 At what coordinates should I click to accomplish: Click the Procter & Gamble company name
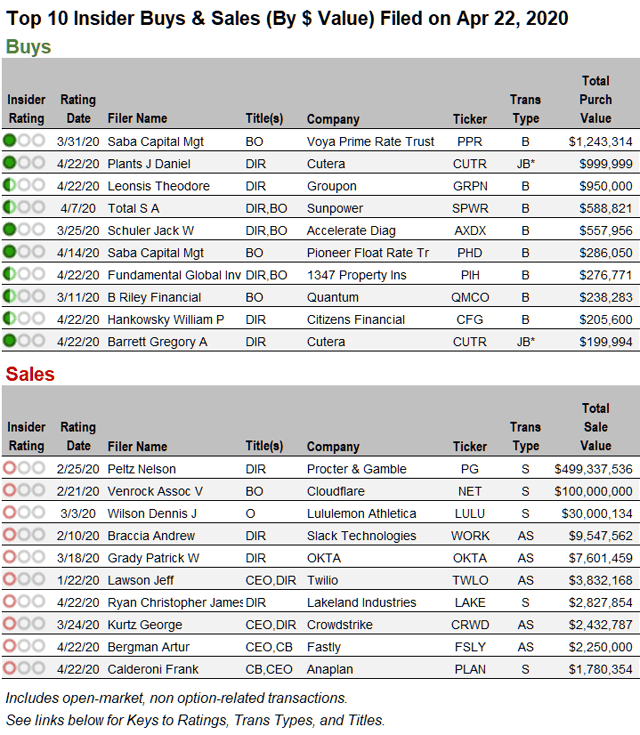pos(356,469)
